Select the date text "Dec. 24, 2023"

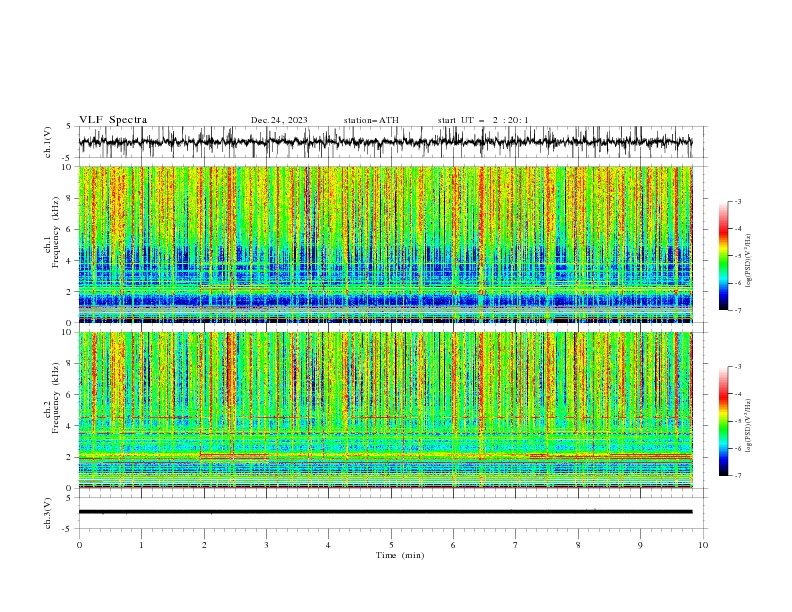pos(279,120)
